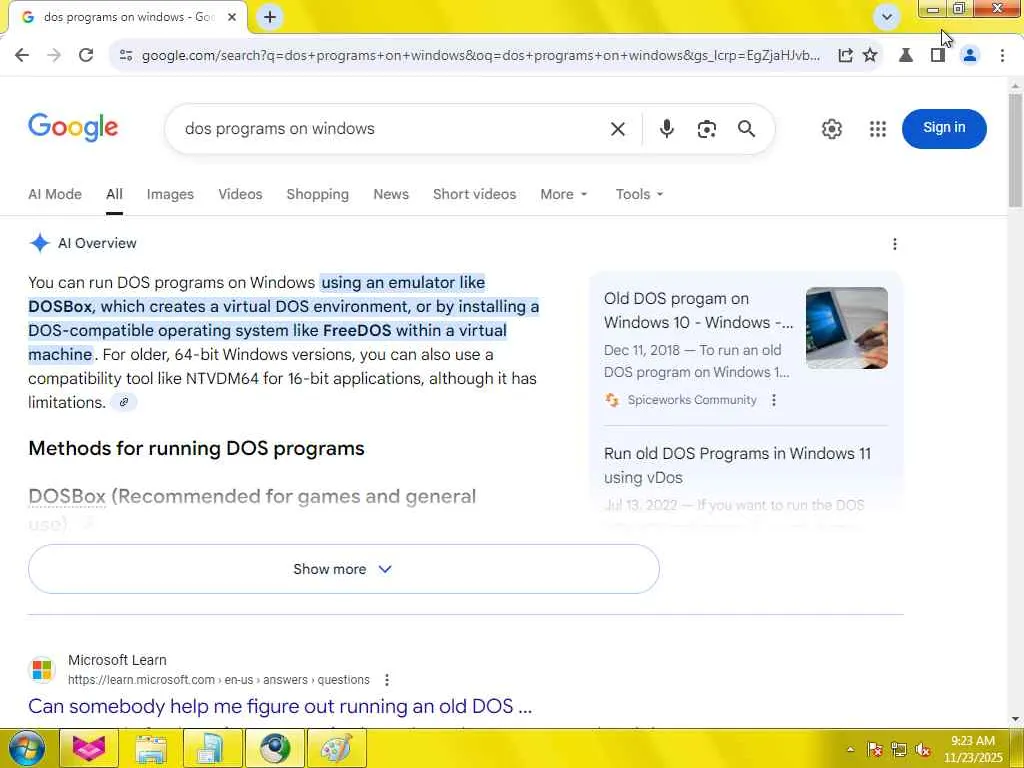
Task: Open the Google apps grid
Action: click(878, 129)
